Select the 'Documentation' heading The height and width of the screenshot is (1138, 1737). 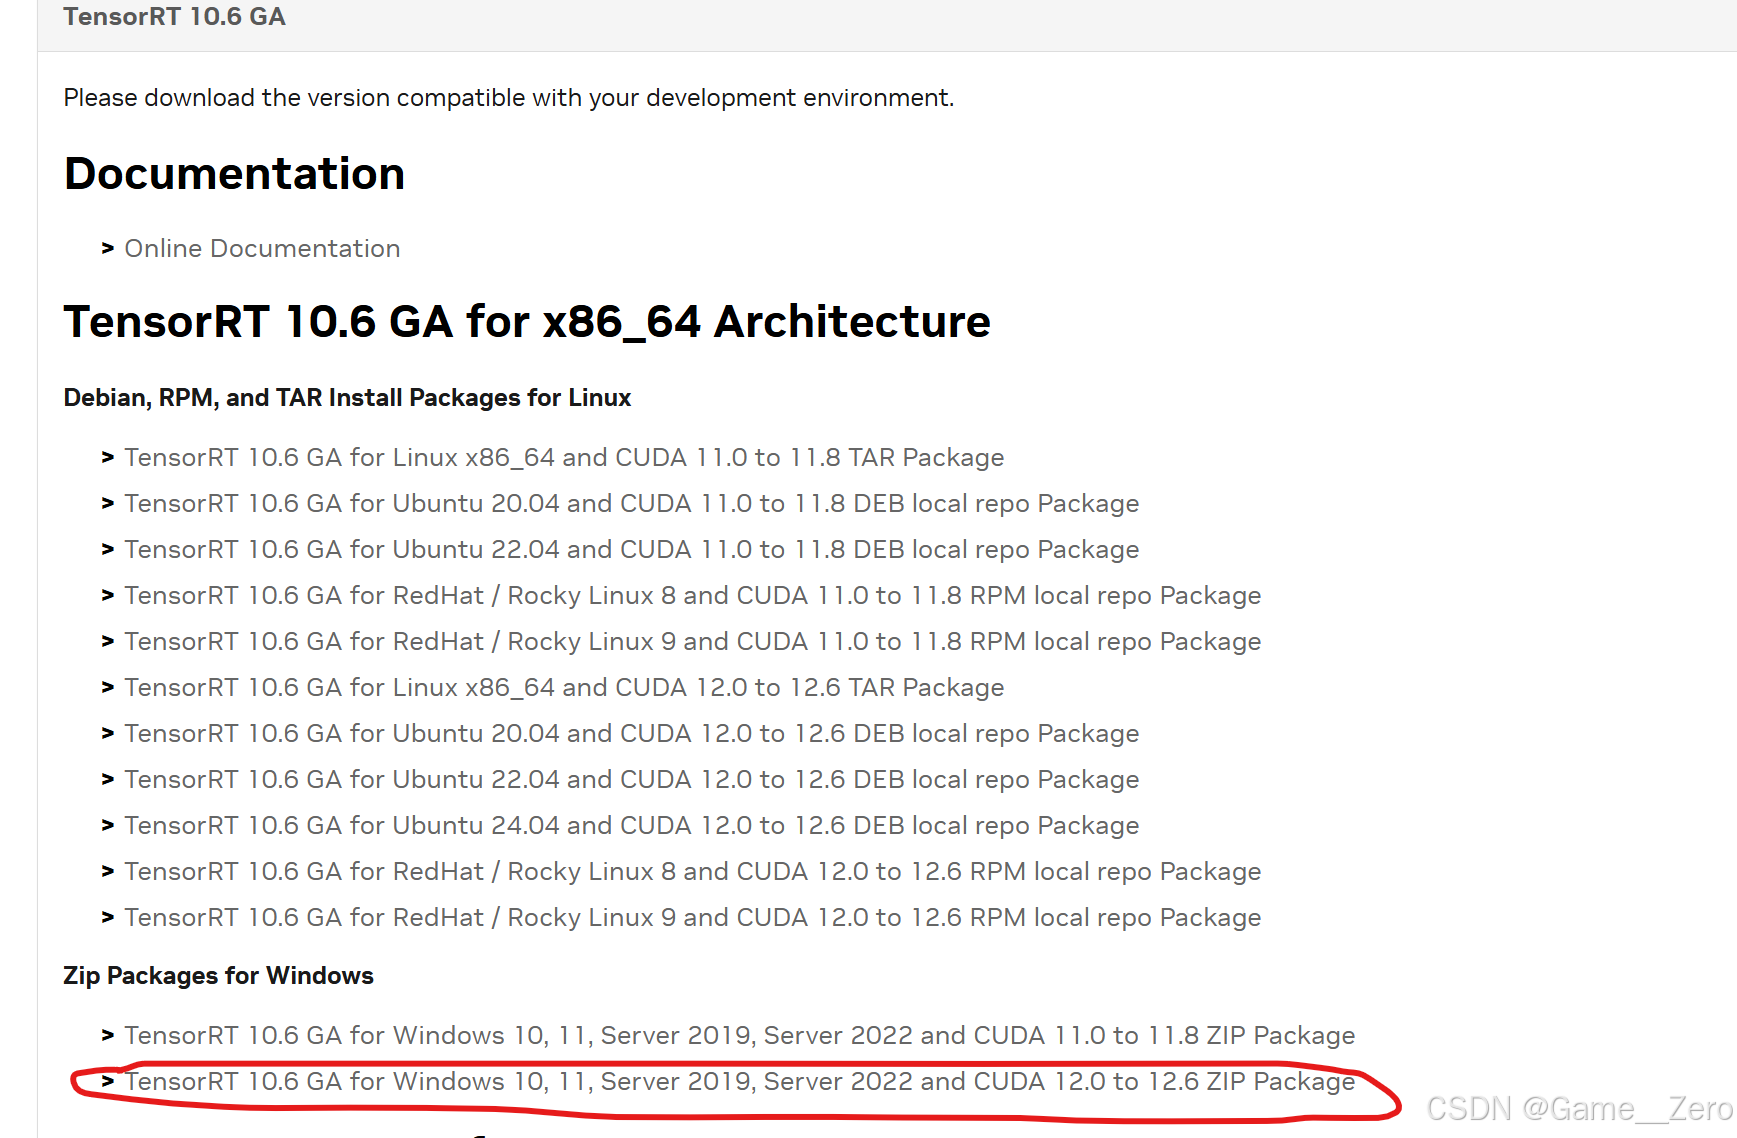tap(235, 174)
